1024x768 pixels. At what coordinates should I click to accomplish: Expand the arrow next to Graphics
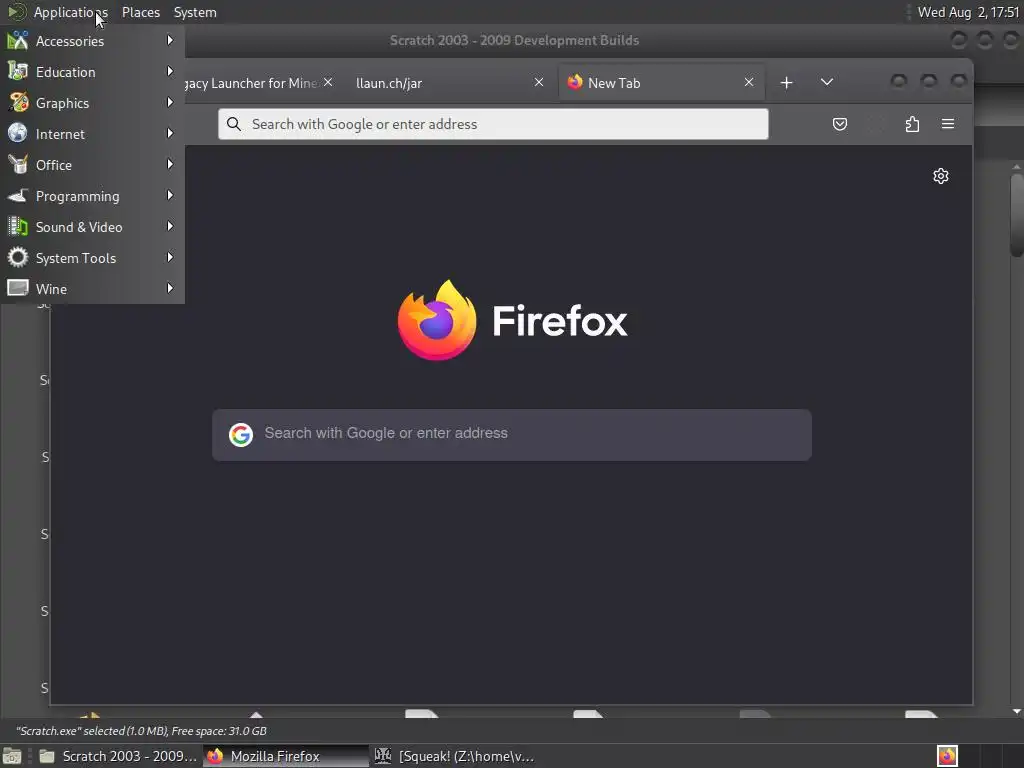pos(170,103)
